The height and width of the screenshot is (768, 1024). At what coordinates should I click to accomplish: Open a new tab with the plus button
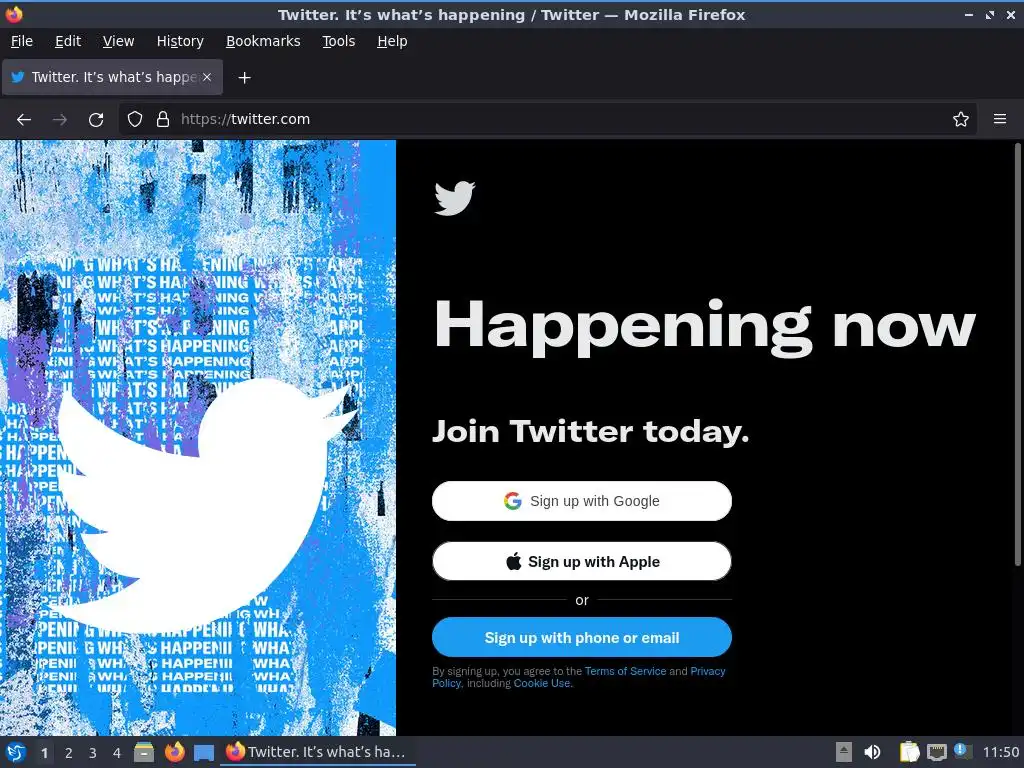244,78
